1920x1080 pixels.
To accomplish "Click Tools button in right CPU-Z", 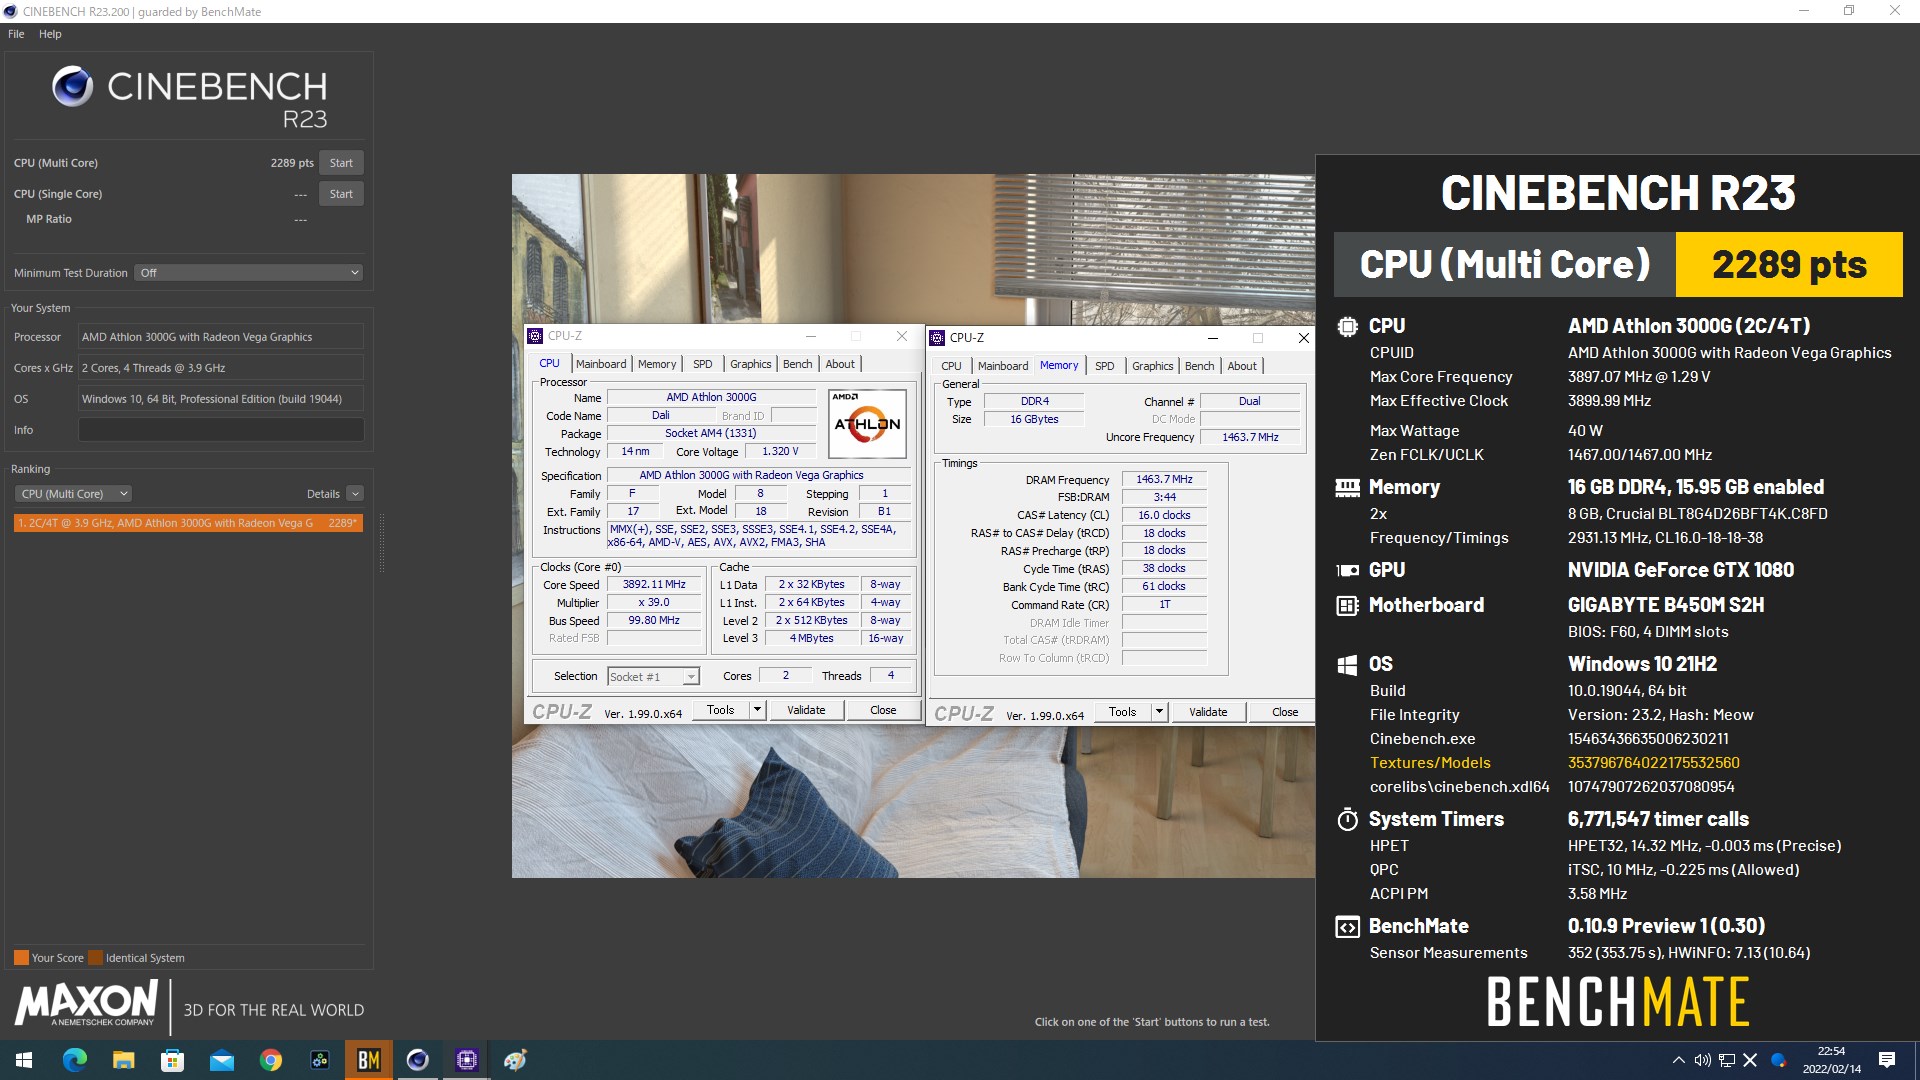I will point(1122,712).
